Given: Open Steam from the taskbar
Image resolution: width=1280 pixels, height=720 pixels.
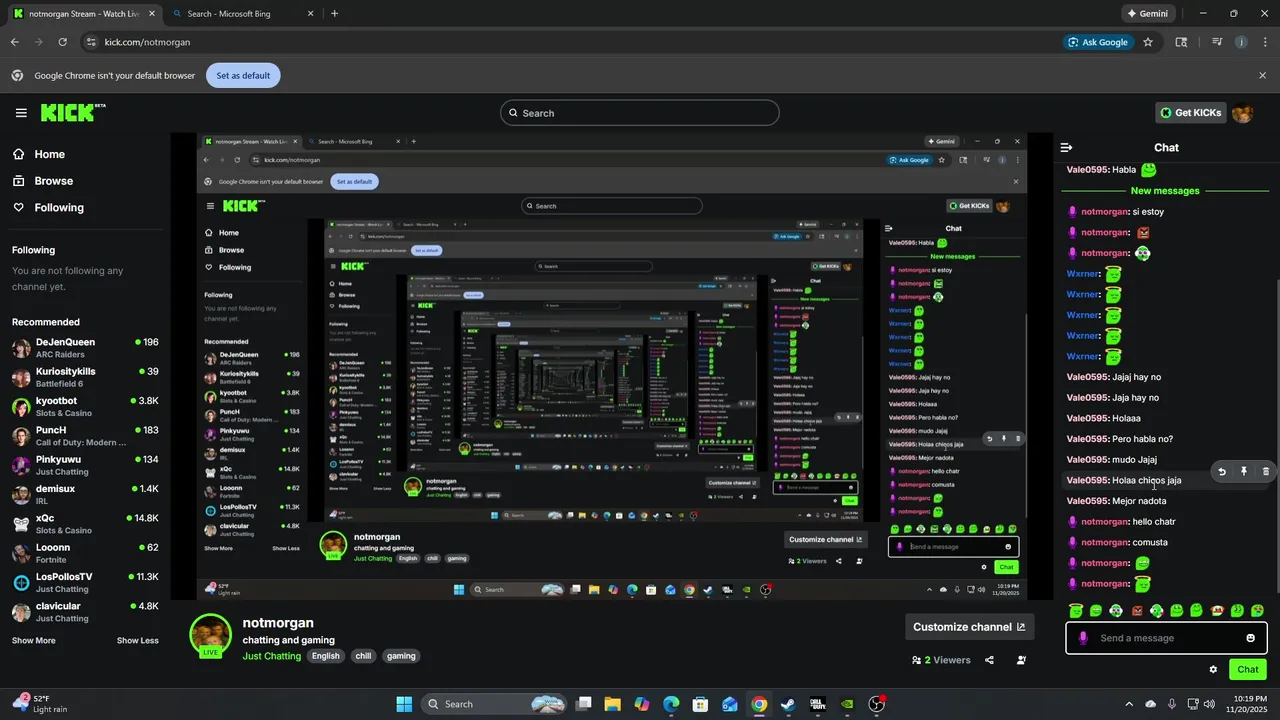Looking at the screenshot, I should point(788,704).
